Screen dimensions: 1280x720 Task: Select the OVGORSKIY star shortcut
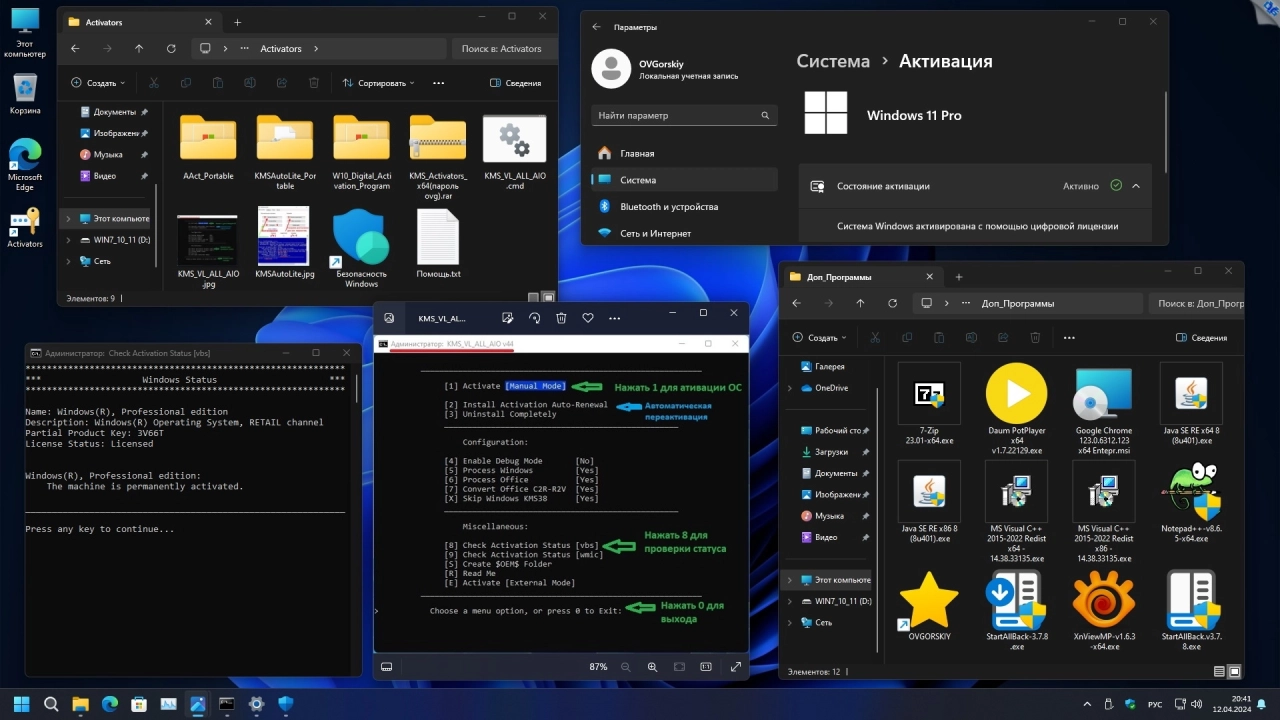929,606
